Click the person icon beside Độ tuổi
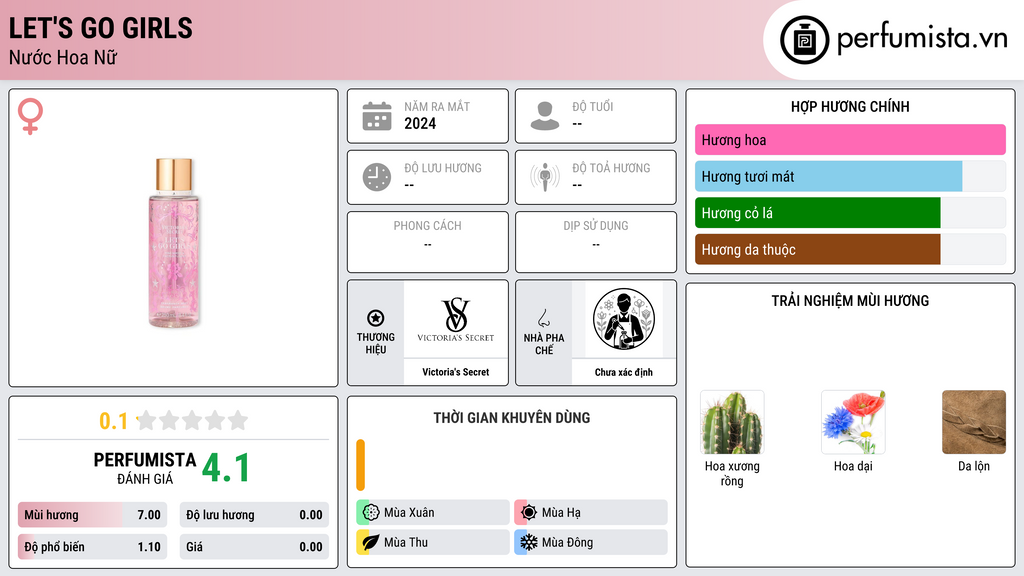This screenshot has height=576, width=1024. pos(545,116)
